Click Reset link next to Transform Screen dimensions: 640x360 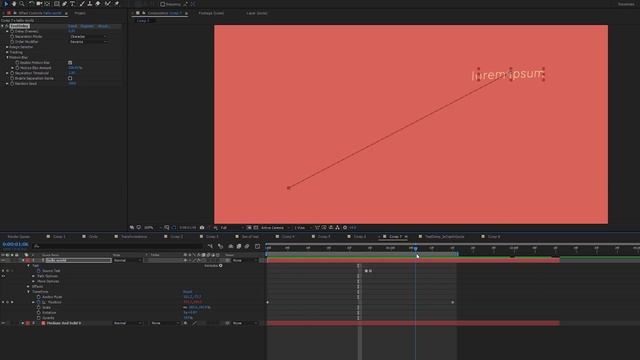pyautogui.click(x=188, y=292)
